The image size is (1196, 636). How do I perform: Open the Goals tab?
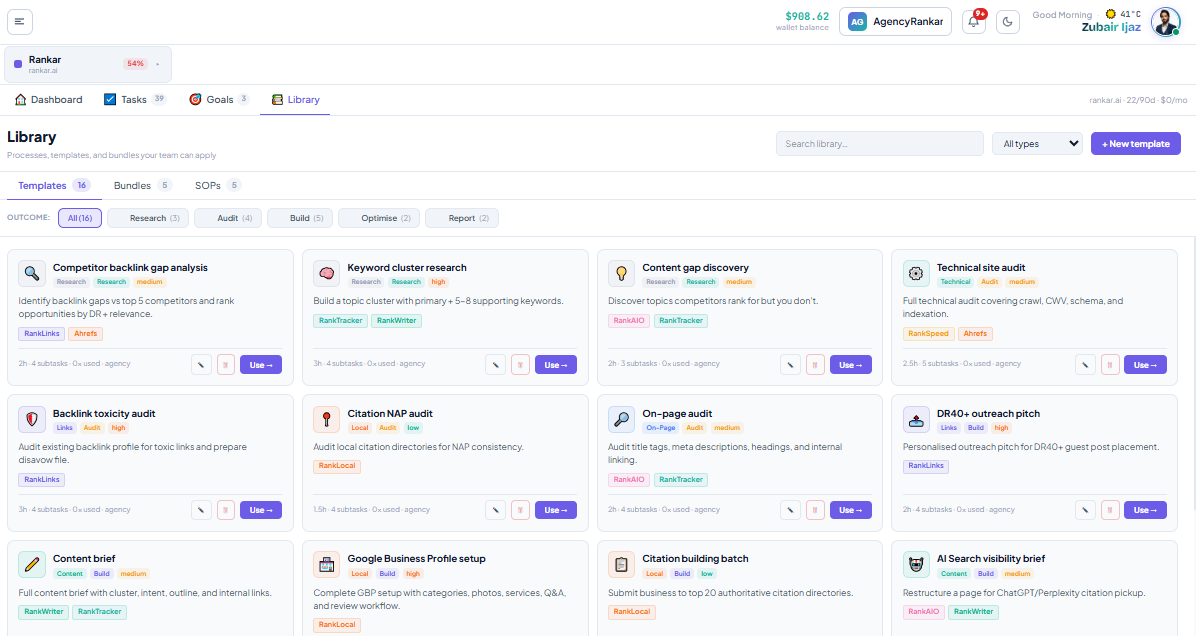(x=219, y=99)
